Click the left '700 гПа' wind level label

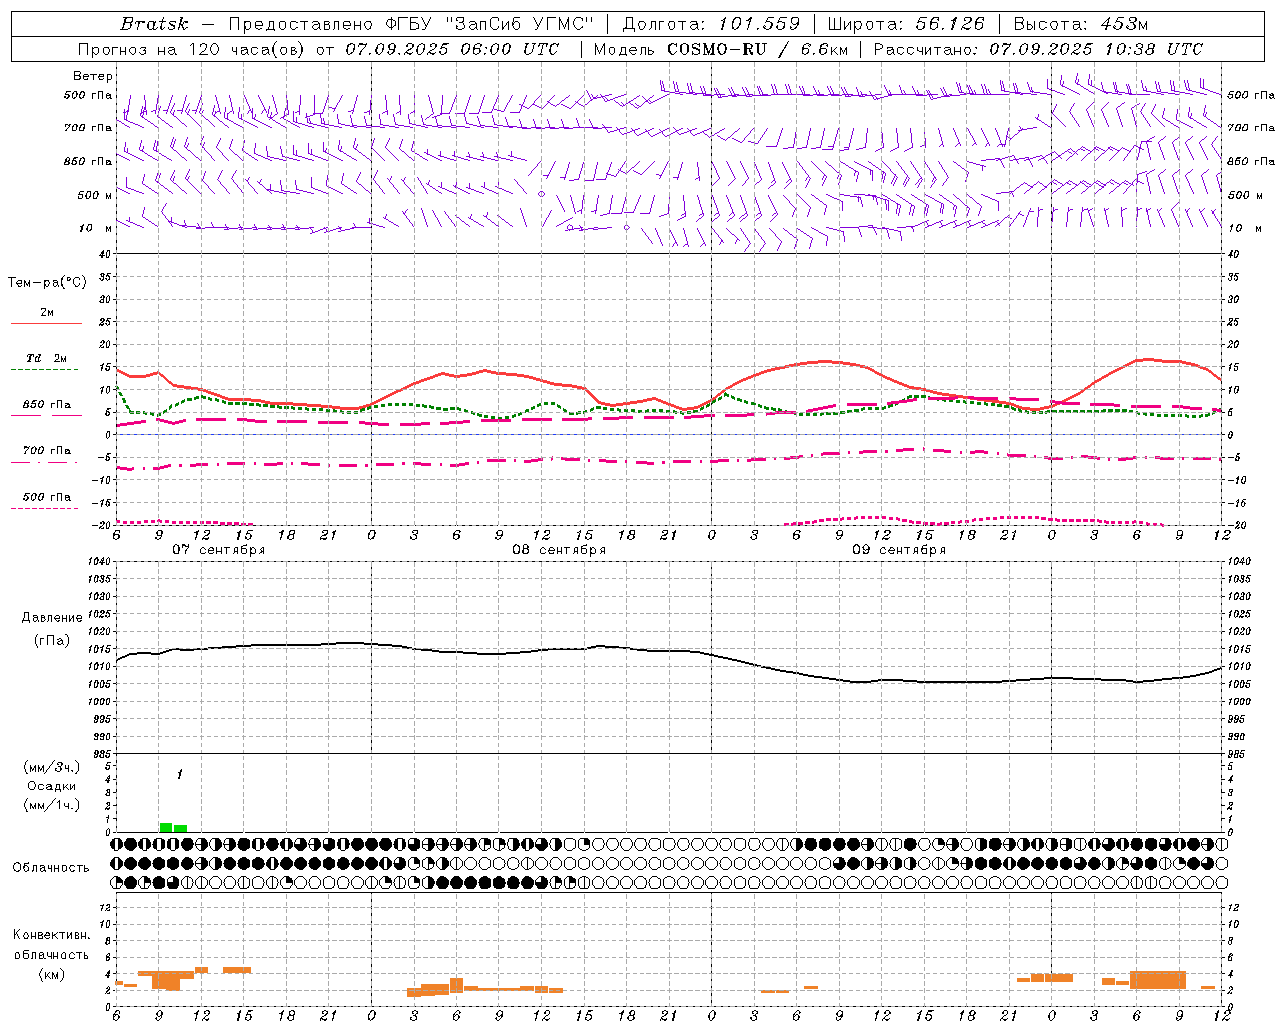tap(88, 128)
